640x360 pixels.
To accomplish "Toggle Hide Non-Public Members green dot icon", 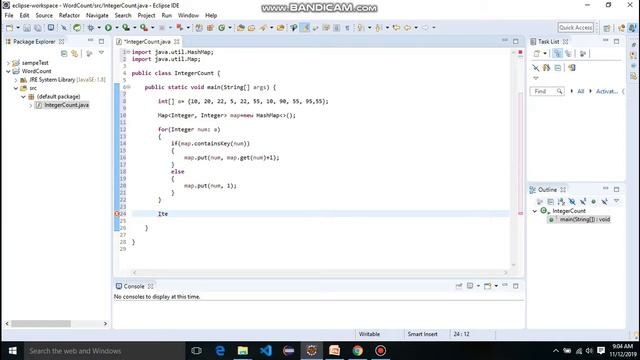I will point(593,202).
